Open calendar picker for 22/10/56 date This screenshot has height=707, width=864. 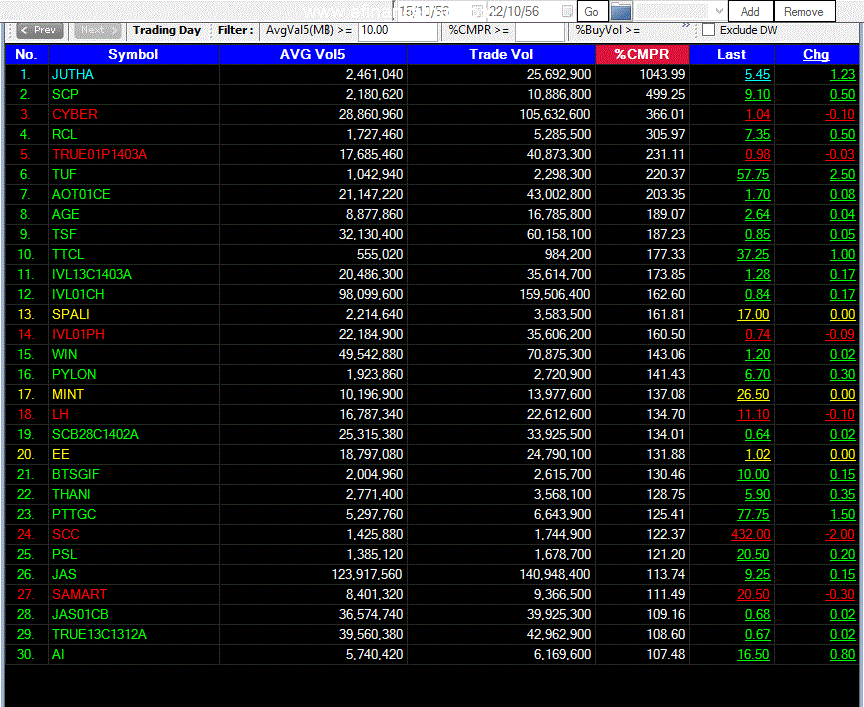(x=567, y=12)
